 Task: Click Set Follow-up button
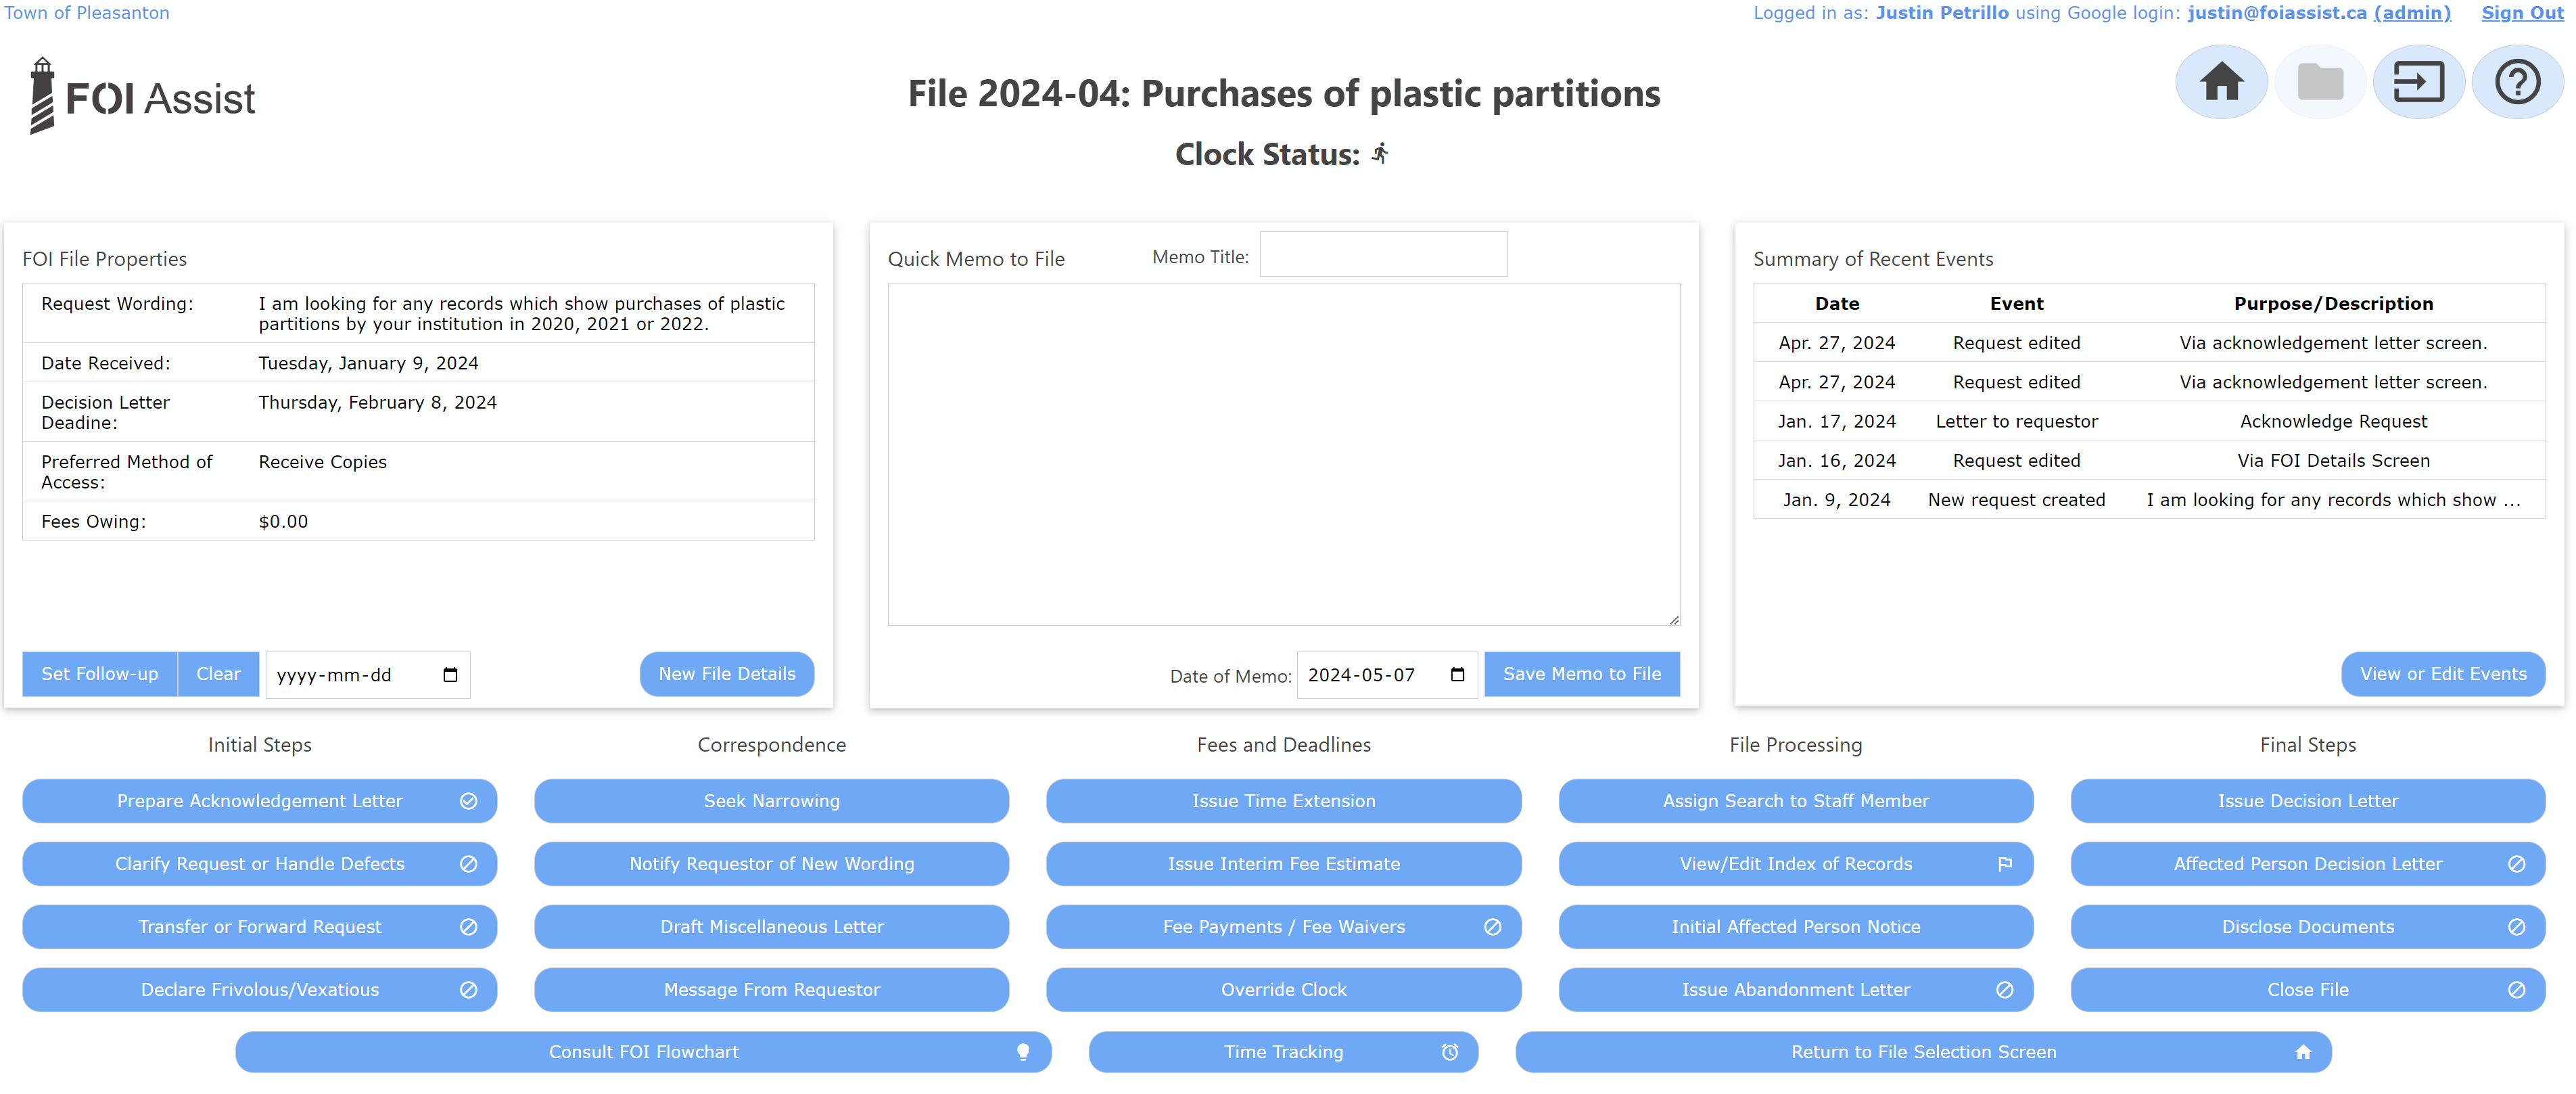tap(100, 674)
